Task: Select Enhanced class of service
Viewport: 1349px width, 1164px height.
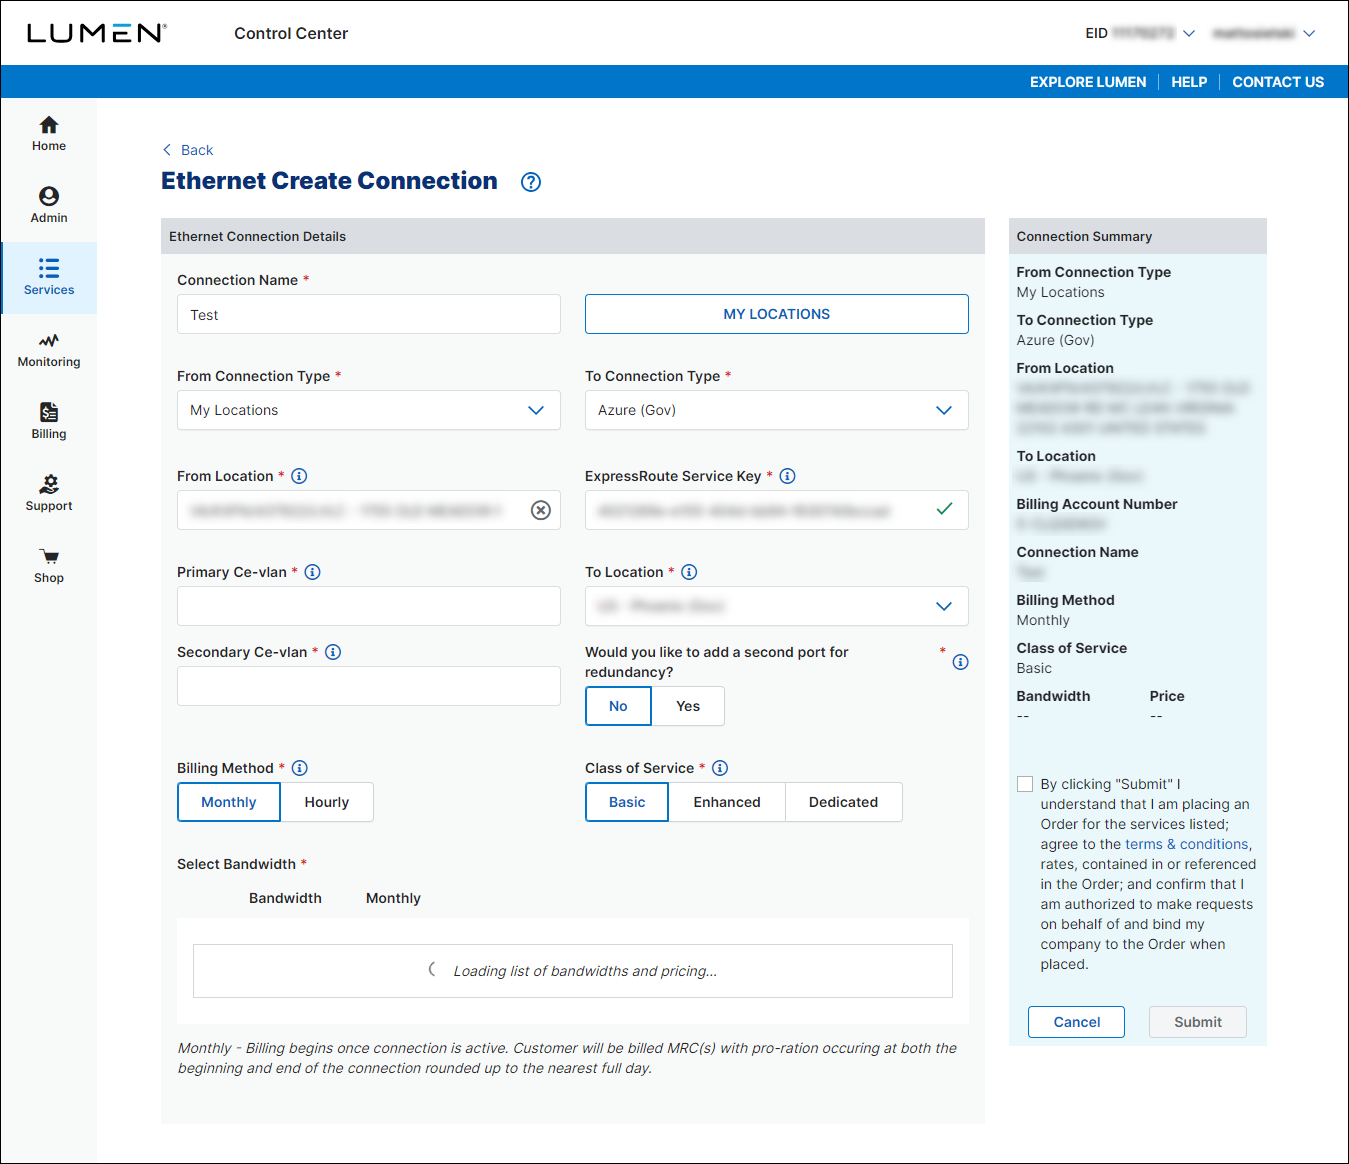Action: [x=727, y=802]
